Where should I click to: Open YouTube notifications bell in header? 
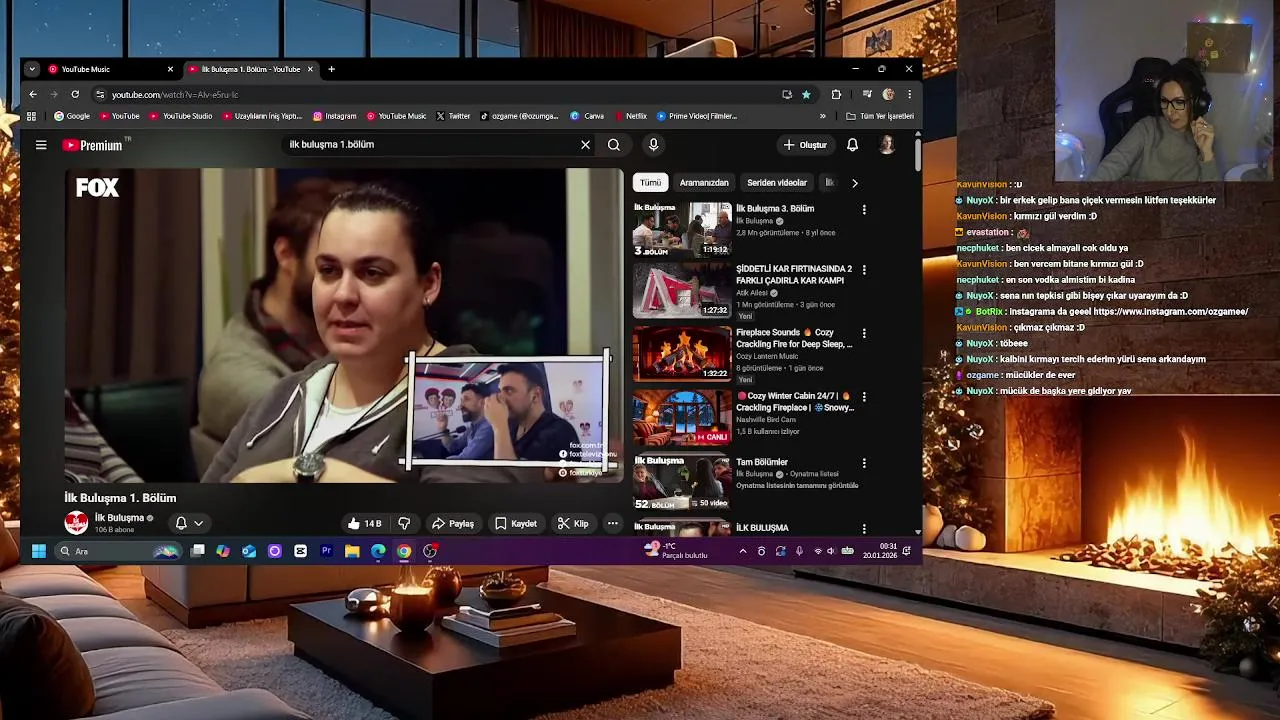(x=852, y=145)
